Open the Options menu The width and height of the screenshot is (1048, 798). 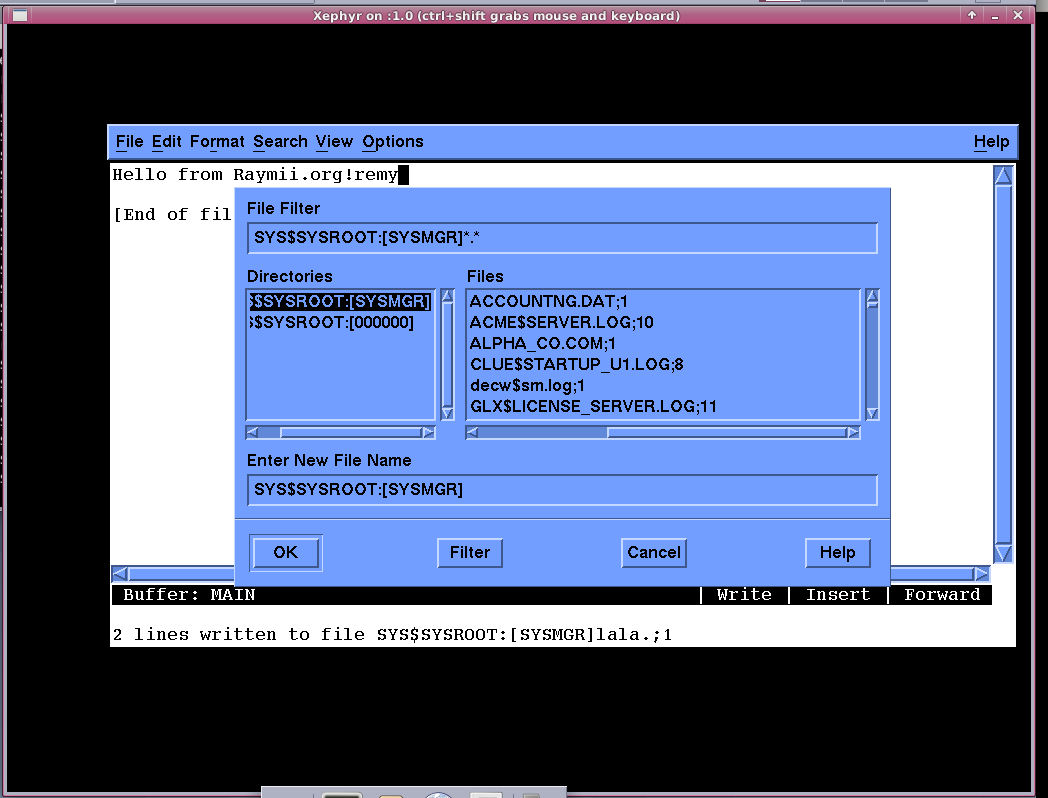392,142
